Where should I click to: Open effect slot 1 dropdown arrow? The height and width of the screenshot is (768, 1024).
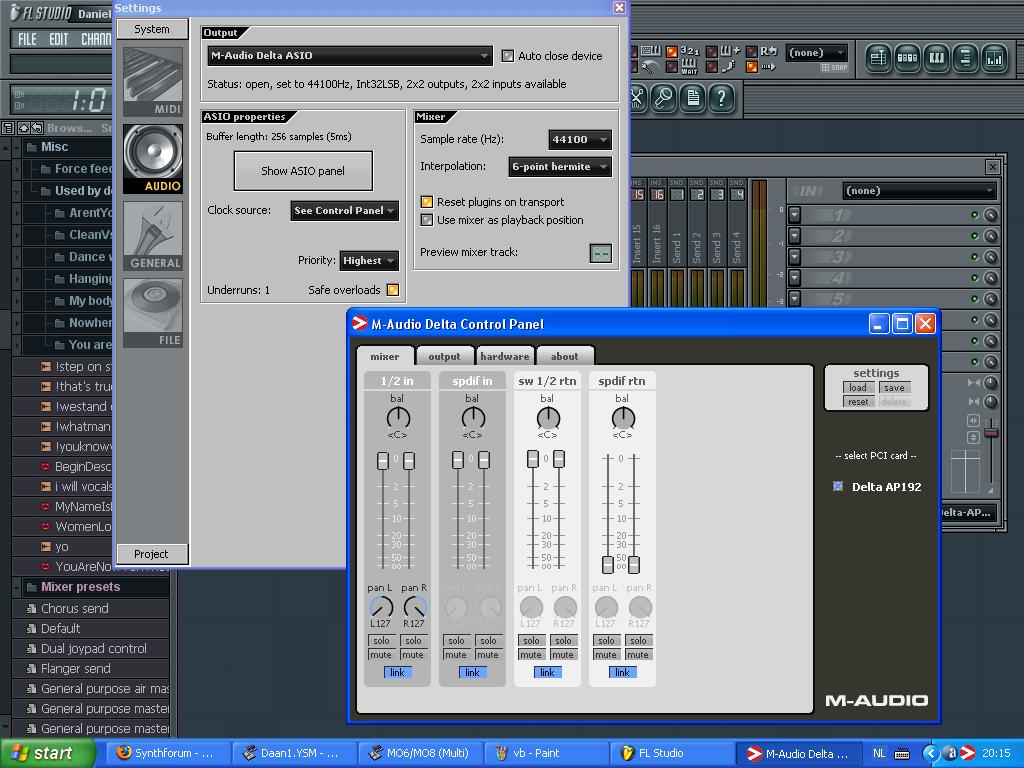point(795,215)
